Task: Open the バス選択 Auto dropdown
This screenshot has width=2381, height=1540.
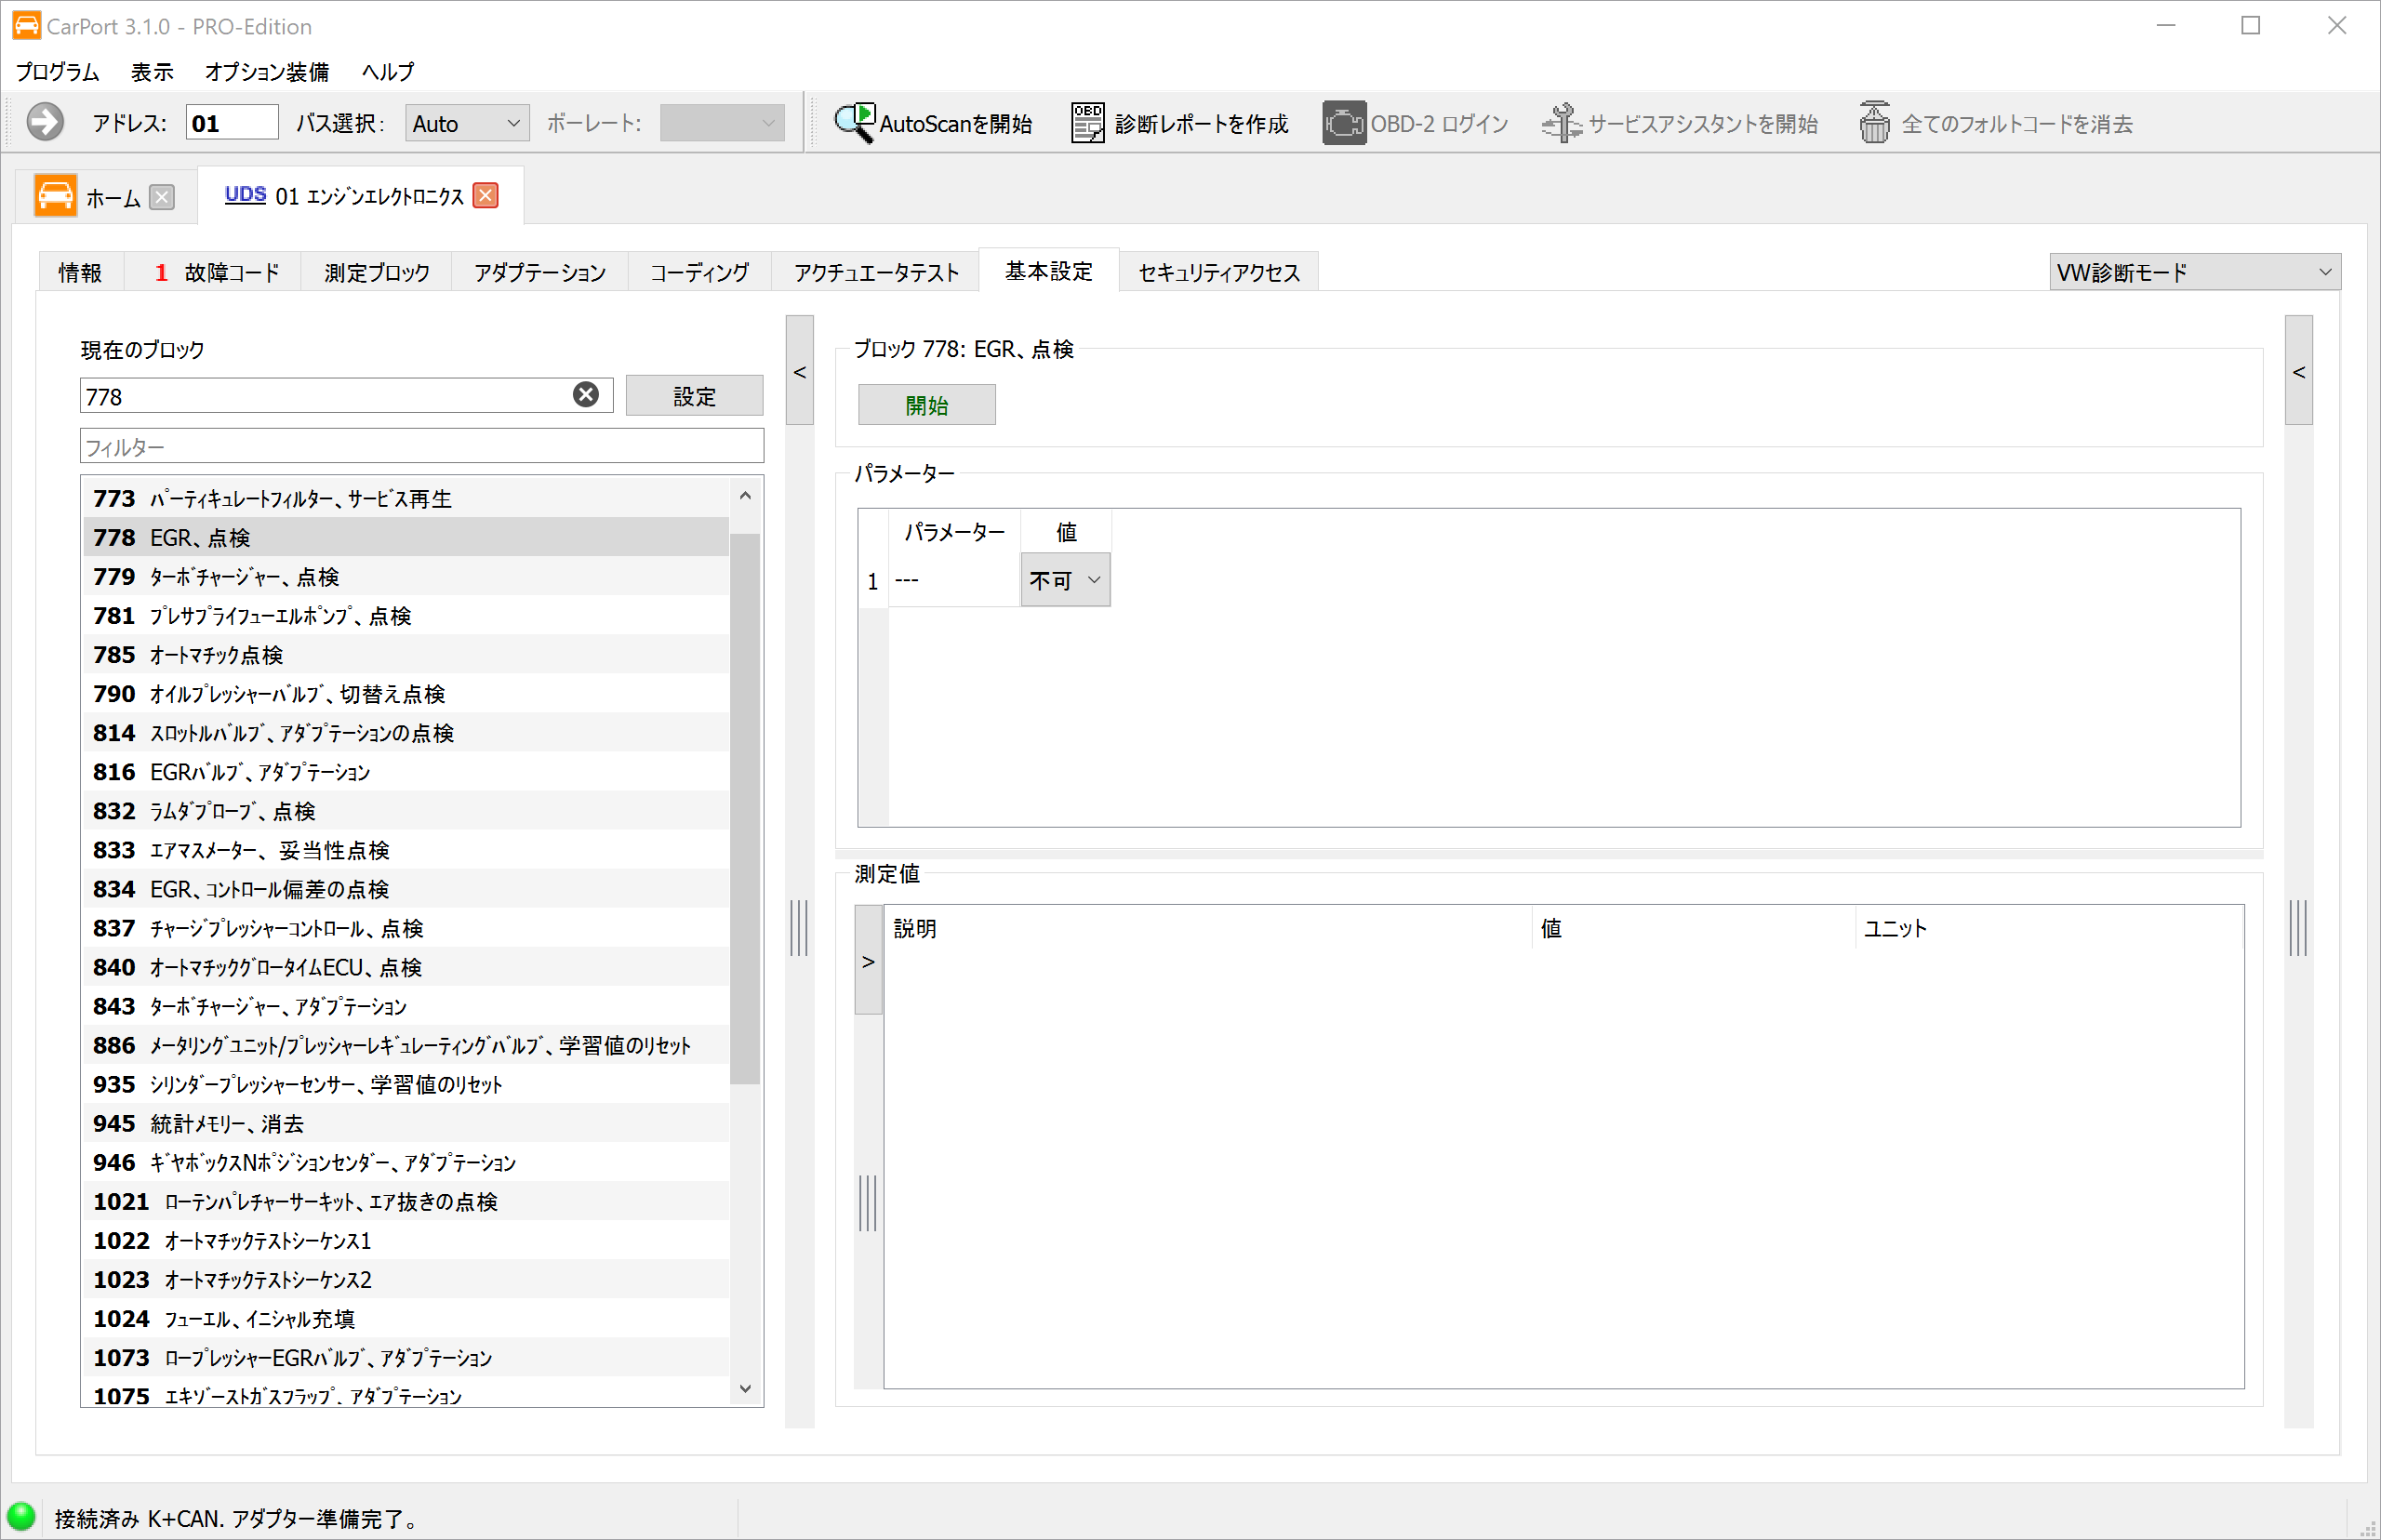Action: pos(467,123)
